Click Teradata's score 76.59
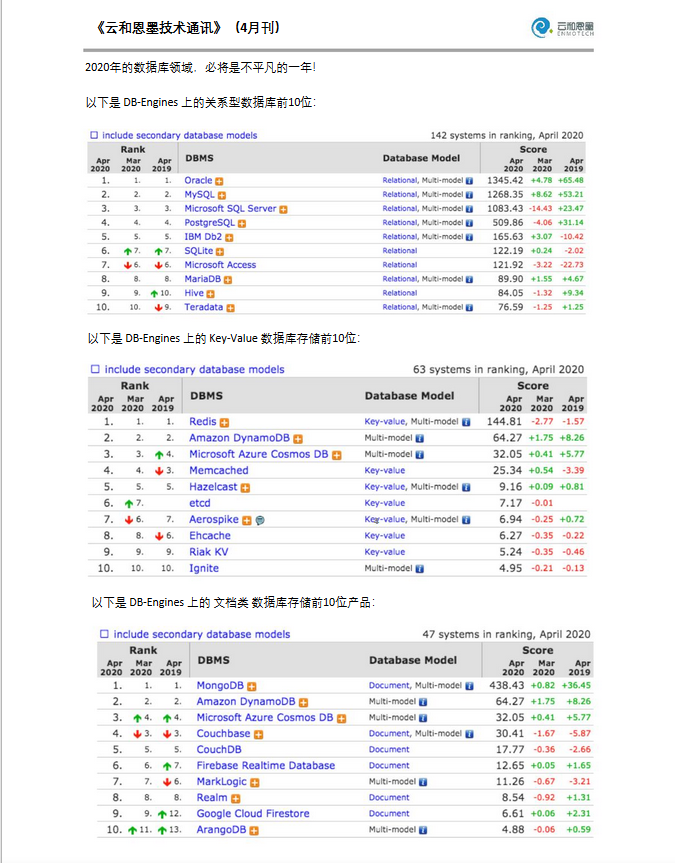The width and height of the screenshot is (675, 863). (x=511, y=307)
